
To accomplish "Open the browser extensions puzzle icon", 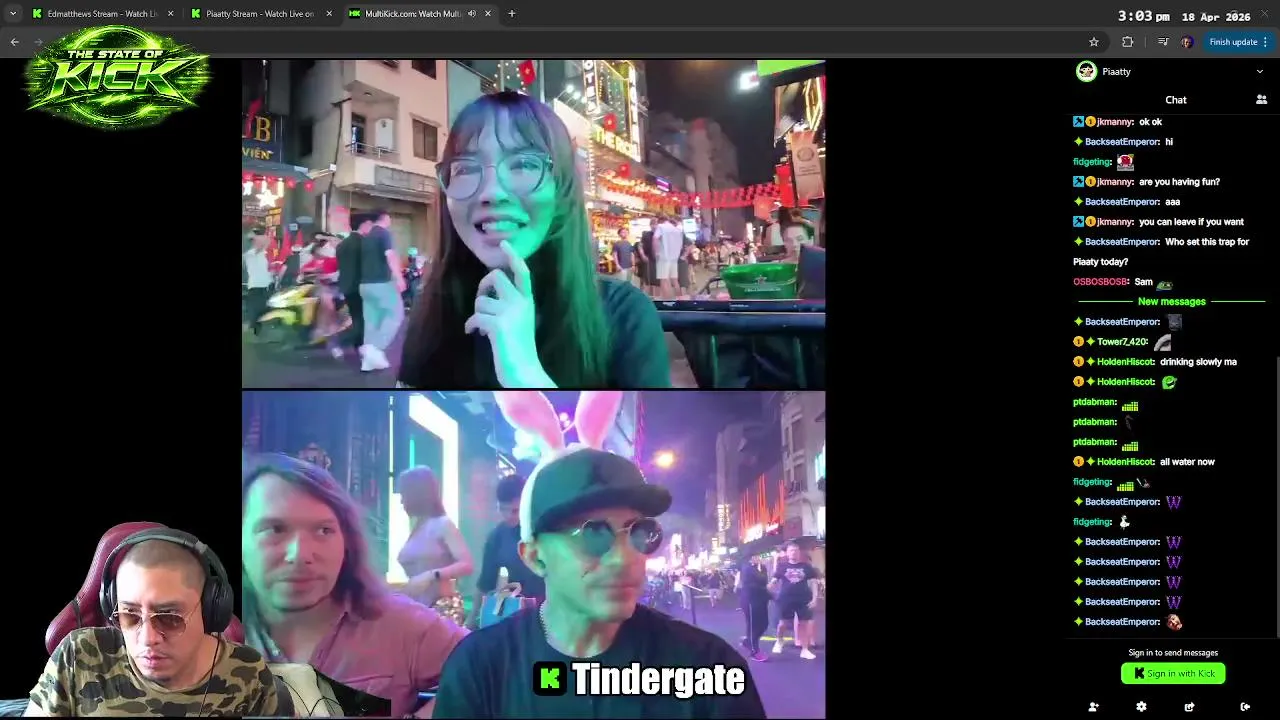I will [1128, 42].
